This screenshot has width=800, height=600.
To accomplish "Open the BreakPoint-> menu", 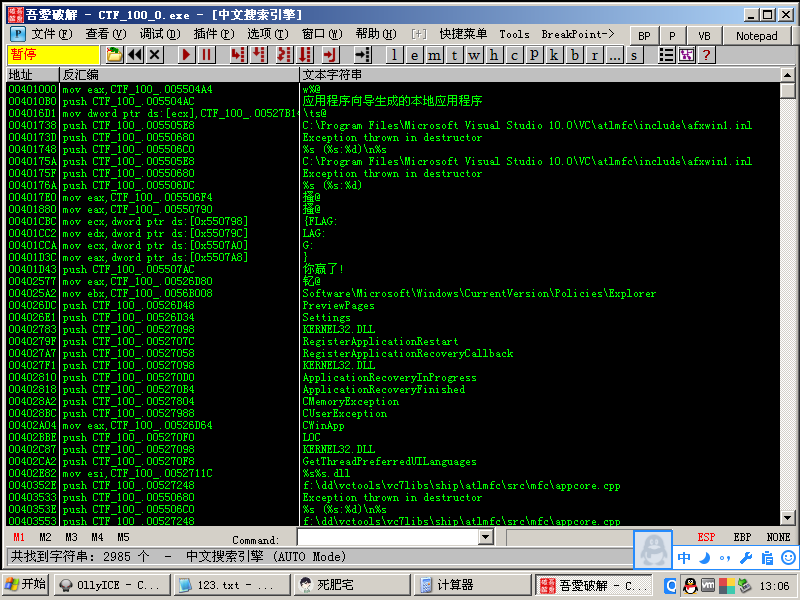I will (577, 34).
